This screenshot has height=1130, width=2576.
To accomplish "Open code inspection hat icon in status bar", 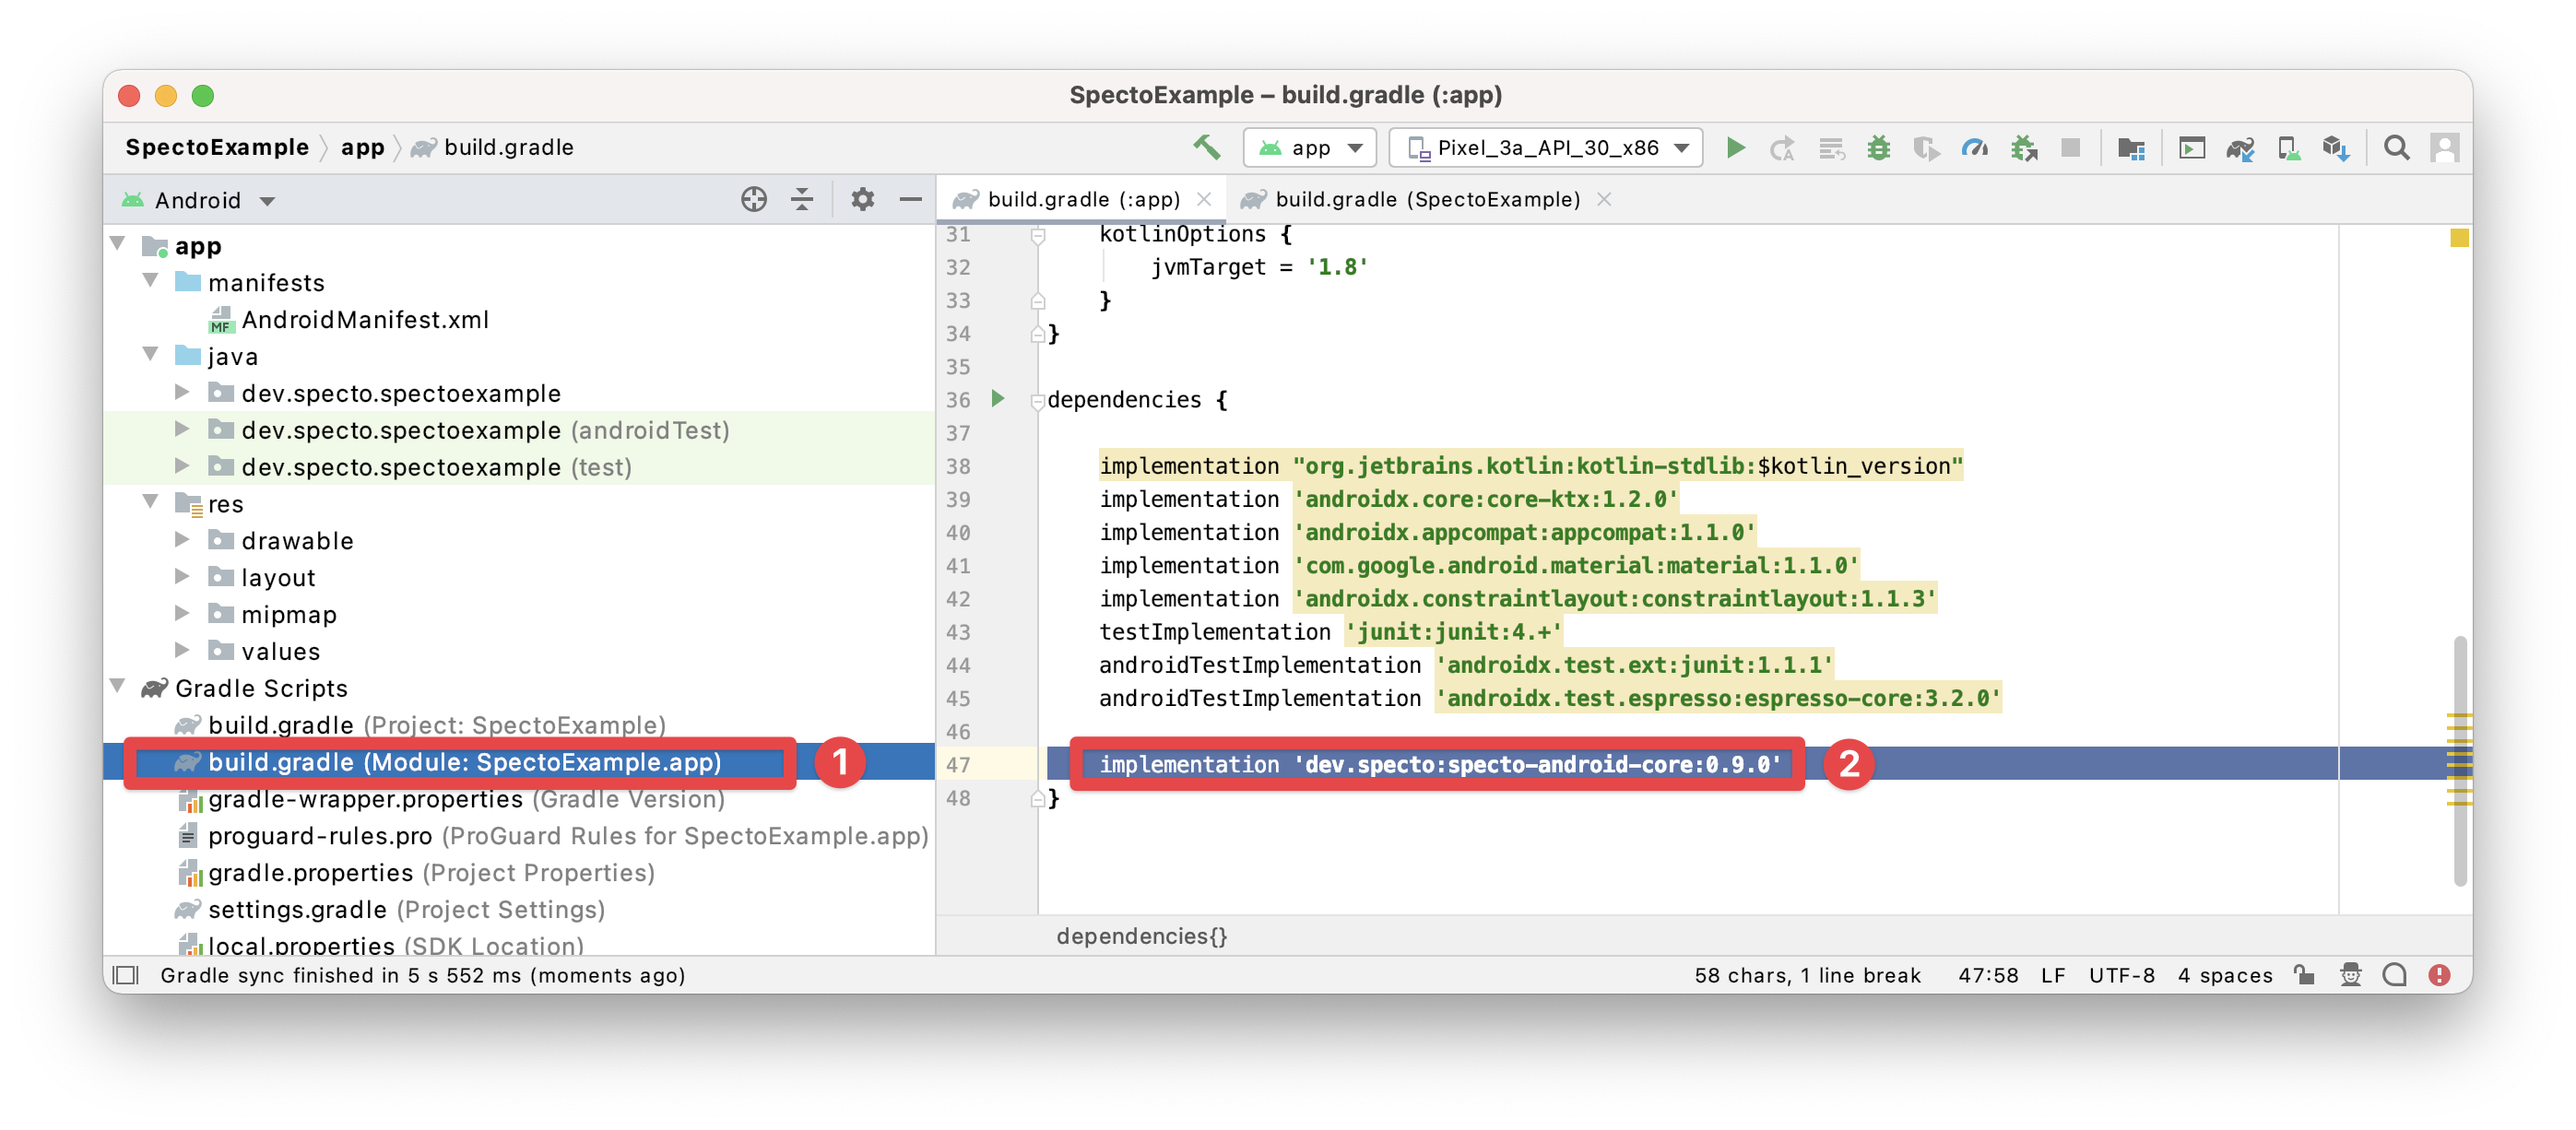I will [x=2350, y=974].
